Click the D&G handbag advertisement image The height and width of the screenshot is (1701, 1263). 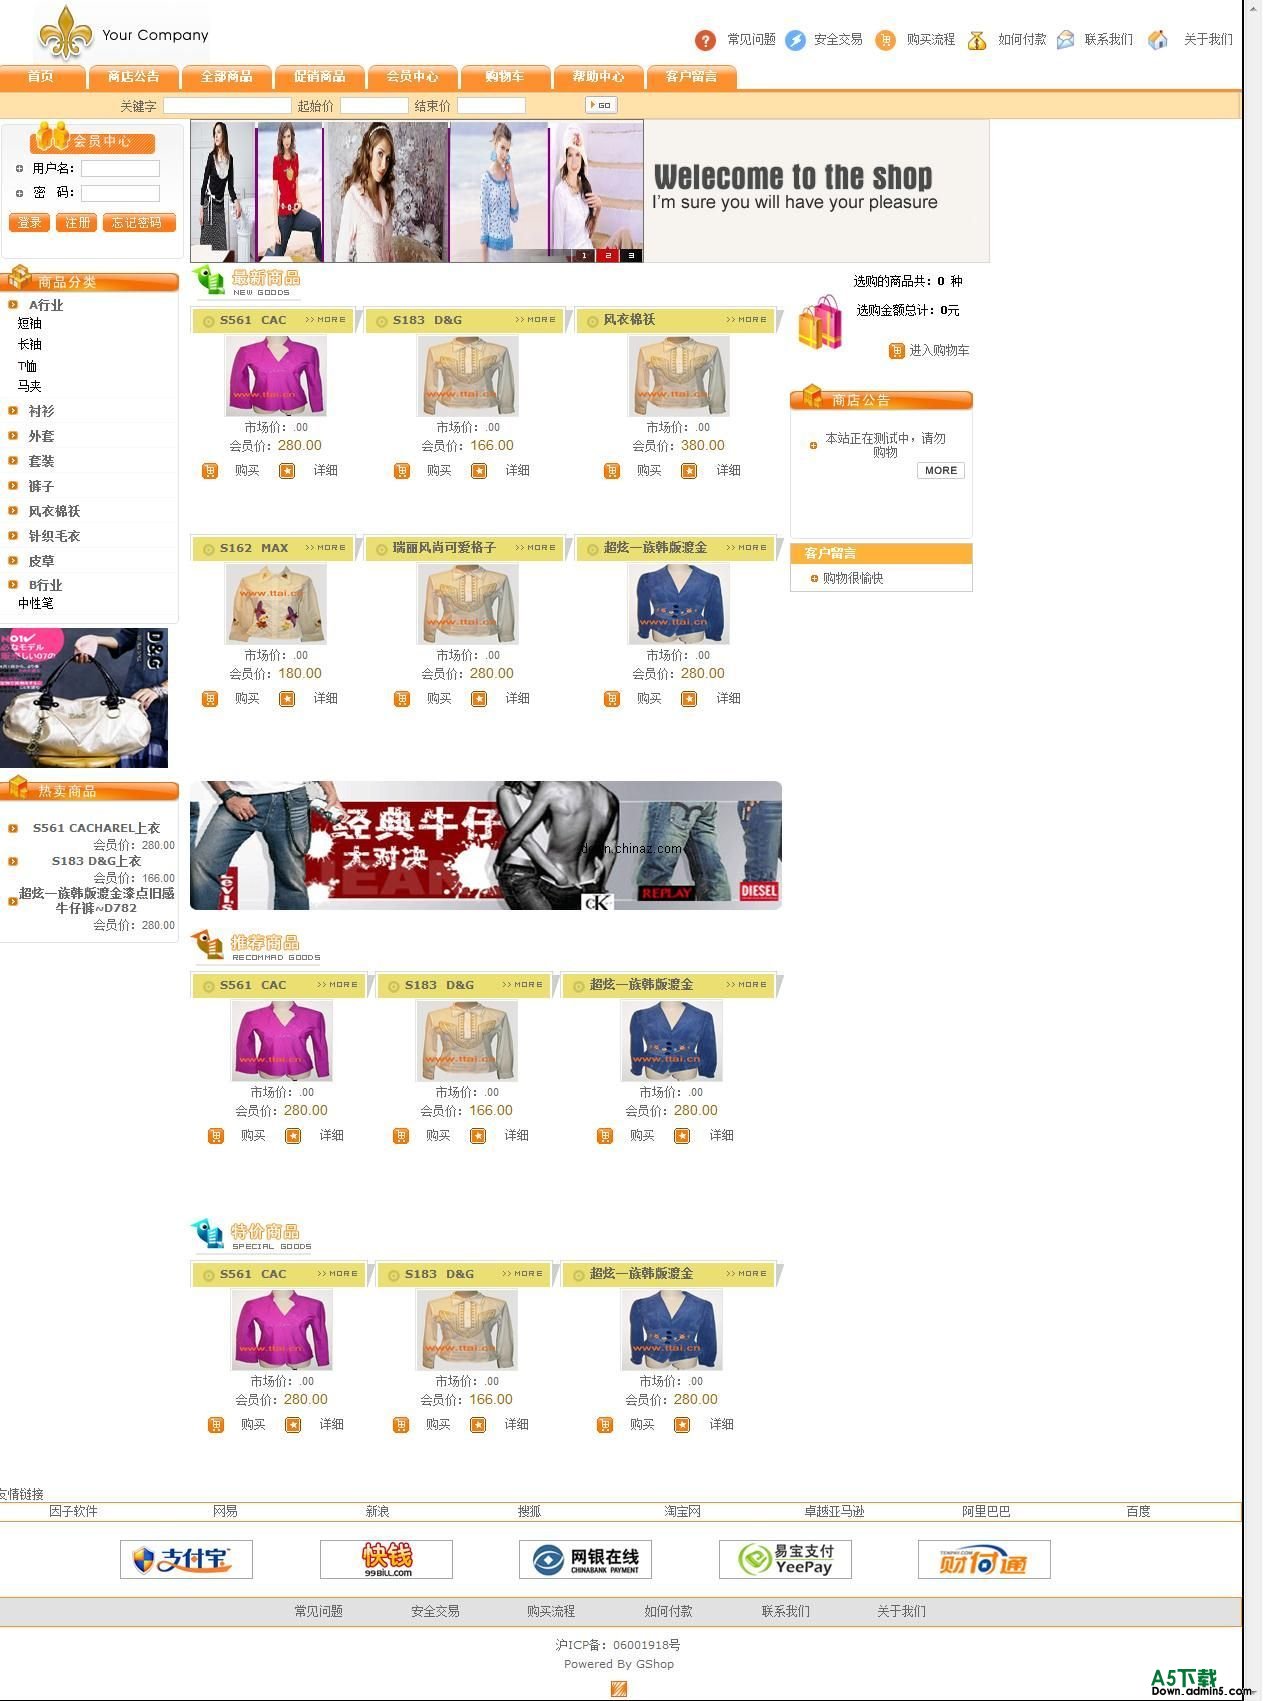point(84,698)
